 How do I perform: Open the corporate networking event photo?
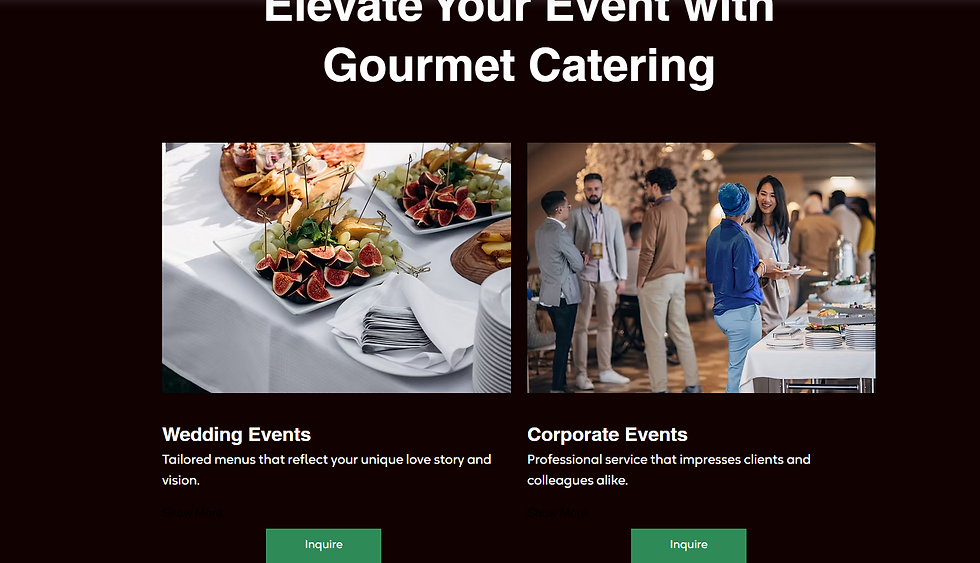[701, 268]
